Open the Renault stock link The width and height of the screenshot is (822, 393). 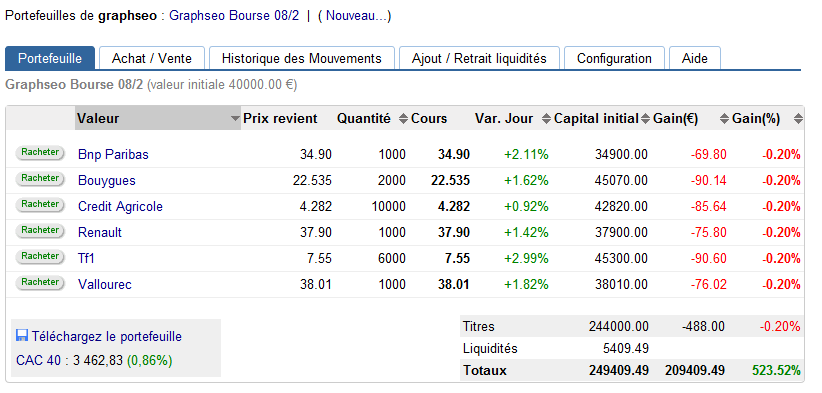[x=100, y=232]
